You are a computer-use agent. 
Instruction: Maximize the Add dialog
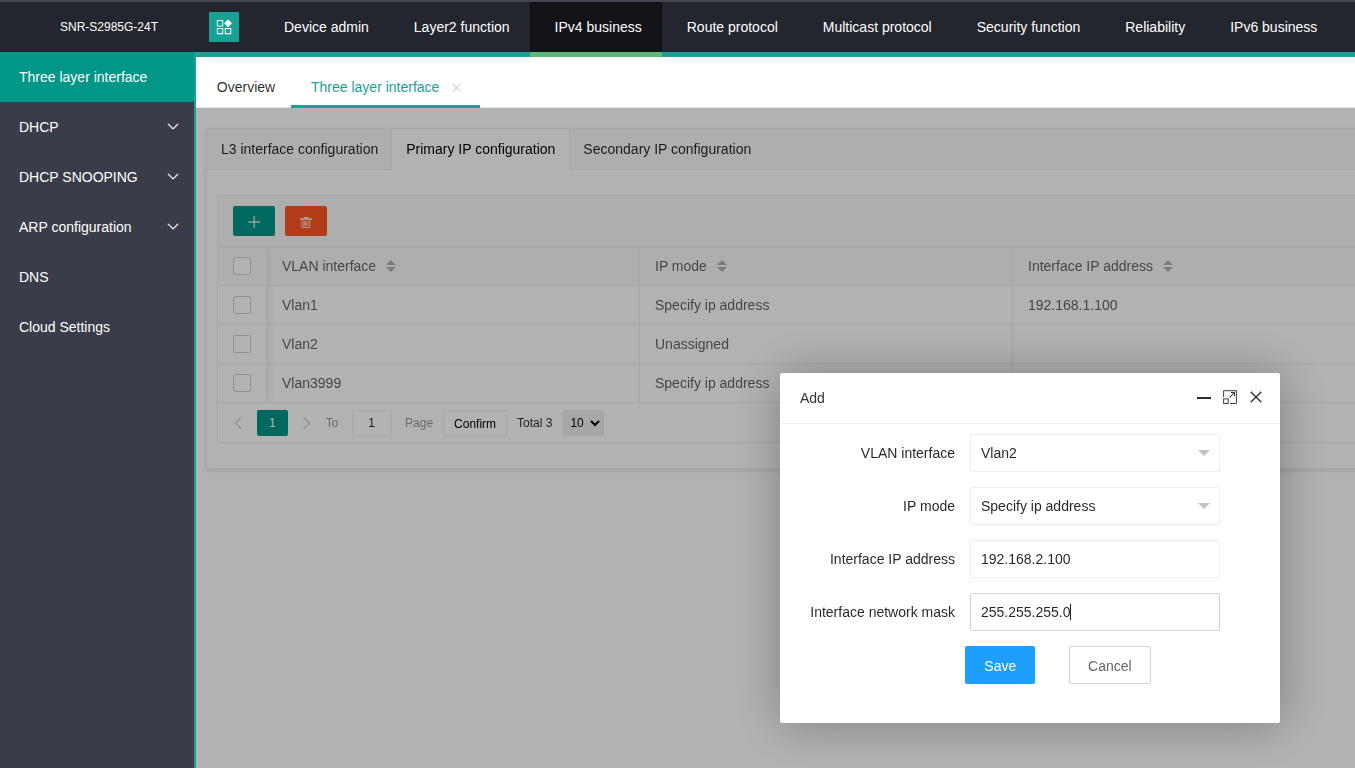(1230, 397)
